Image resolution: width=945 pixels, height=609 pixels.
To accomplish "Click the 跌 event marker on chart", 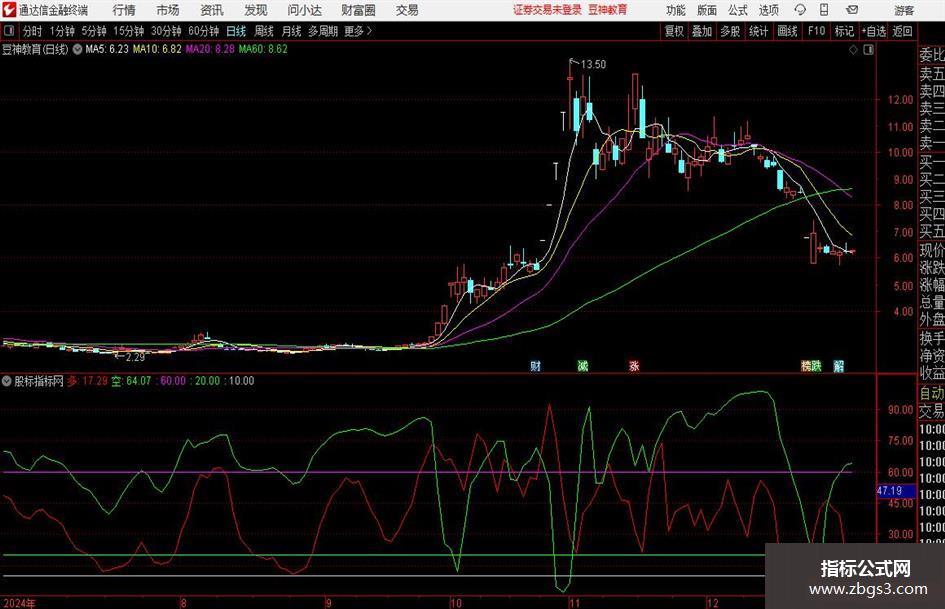I will coord(815,365).
